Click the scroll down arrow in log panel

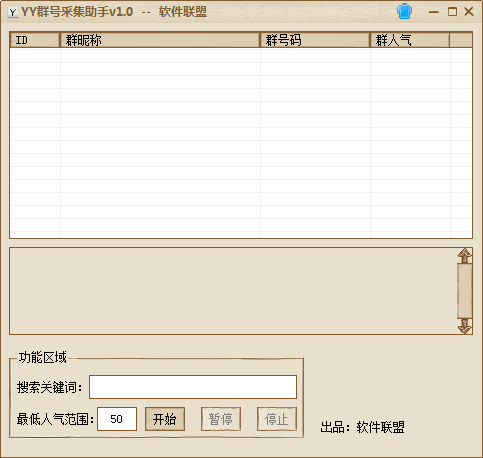tap(465, 326)
